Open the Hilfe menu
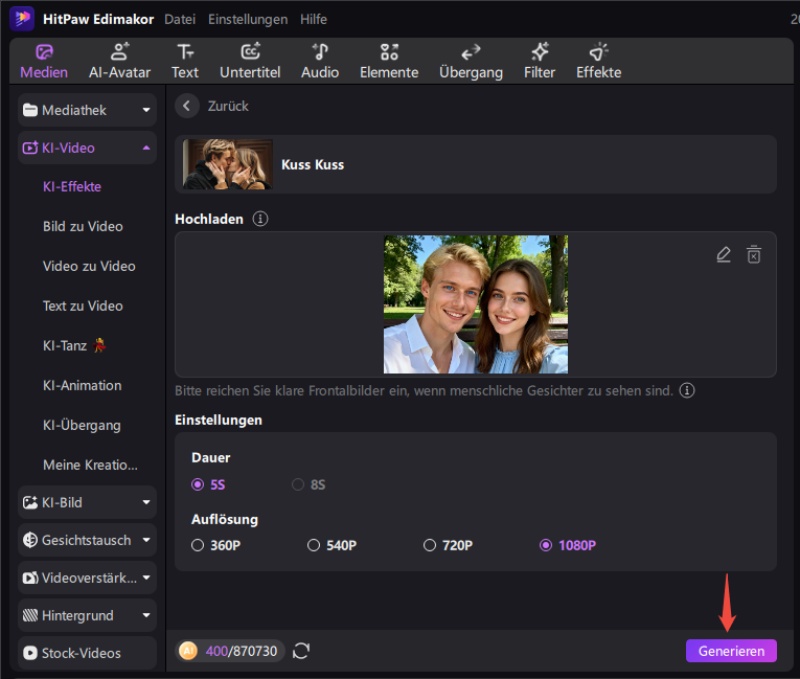The height and width of the screenshot is (679, 800). tap(313, 19)
